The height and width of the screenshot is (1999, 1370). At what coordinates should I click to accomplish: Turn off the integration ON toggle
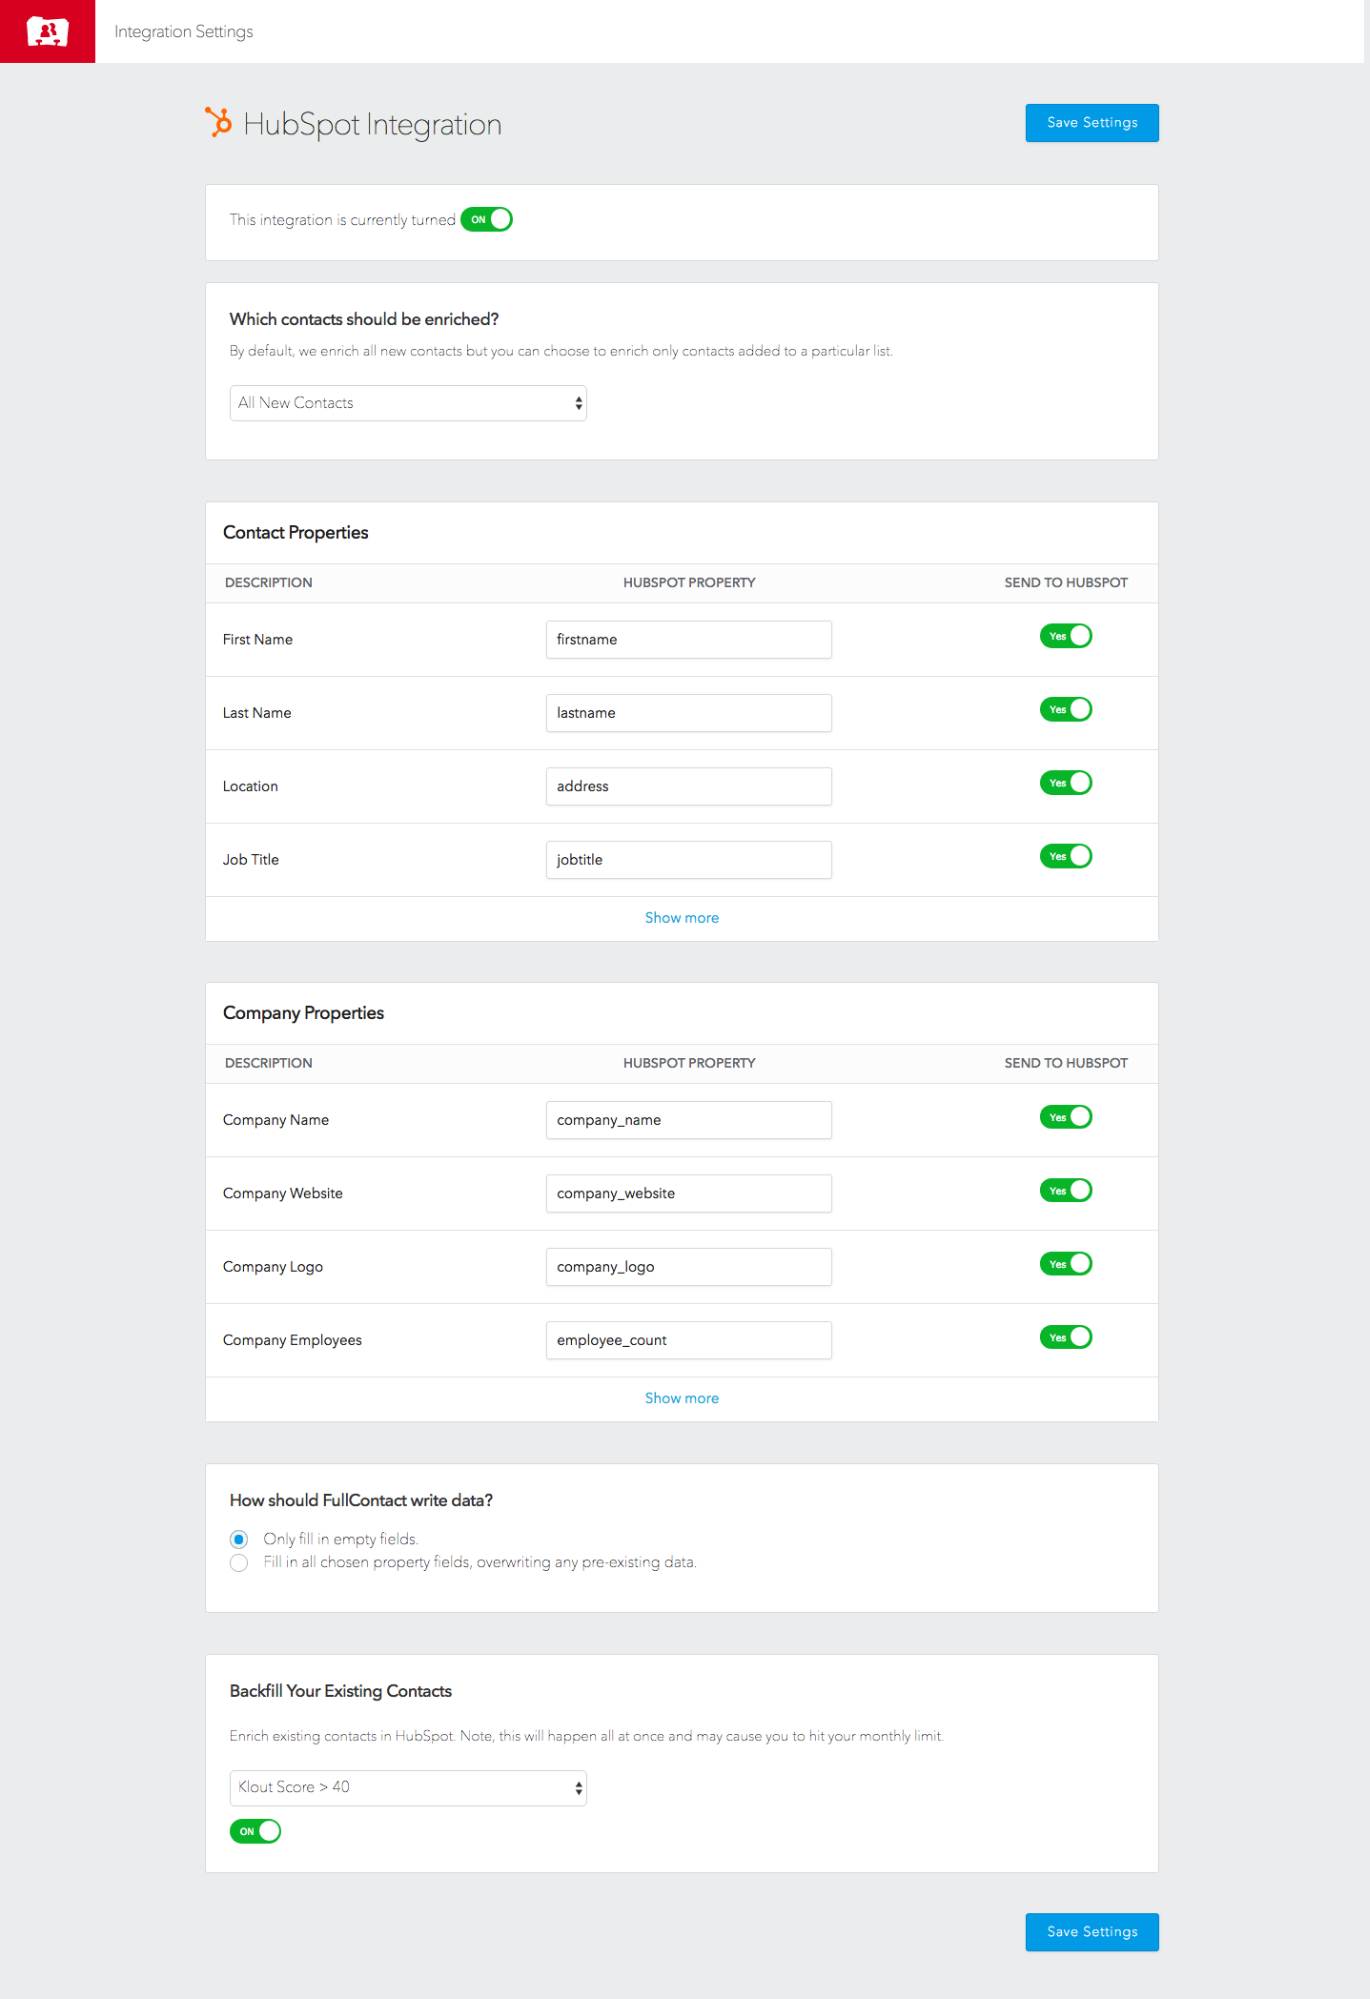pos(487,220)
